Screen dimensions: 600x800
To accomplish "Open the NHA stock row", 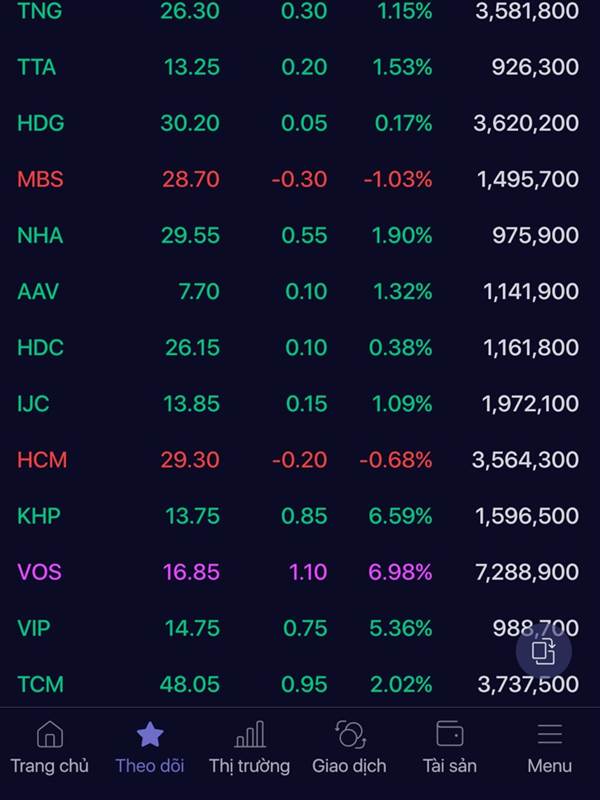I will point(300,235).
